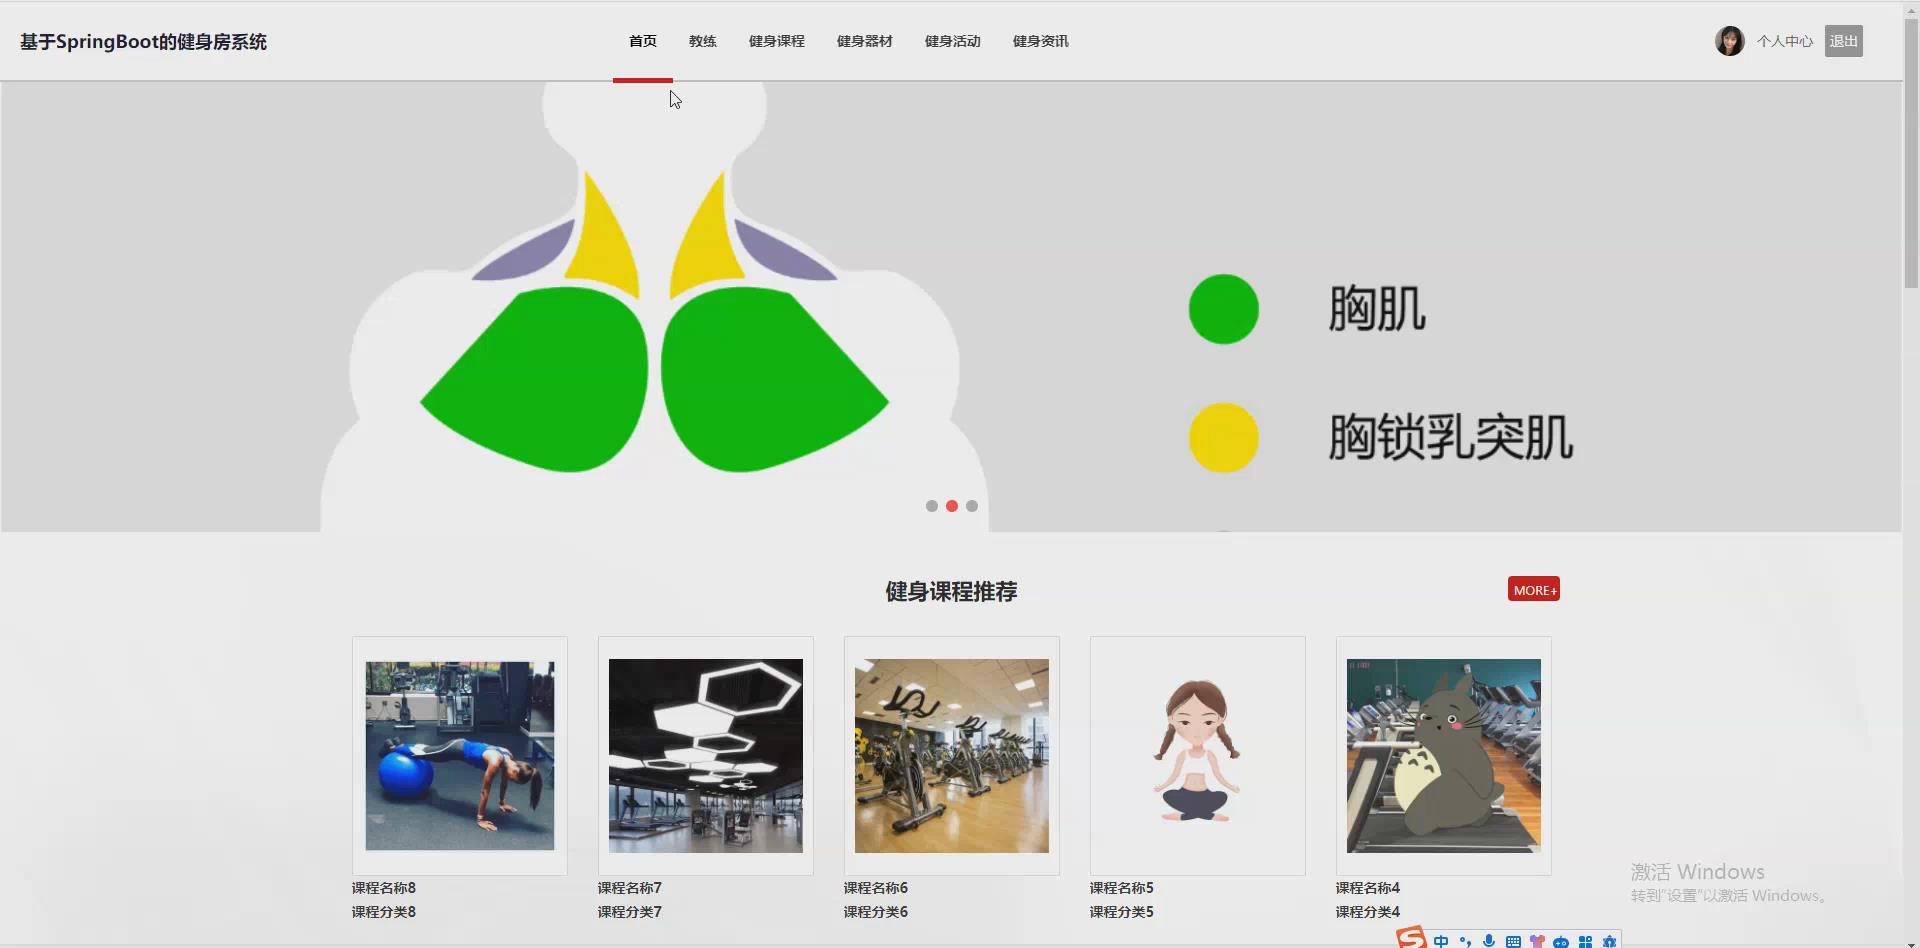Click the Sogou settings icon in tray
This screenshot has height=948, width=1920.
coord(1609,941)
